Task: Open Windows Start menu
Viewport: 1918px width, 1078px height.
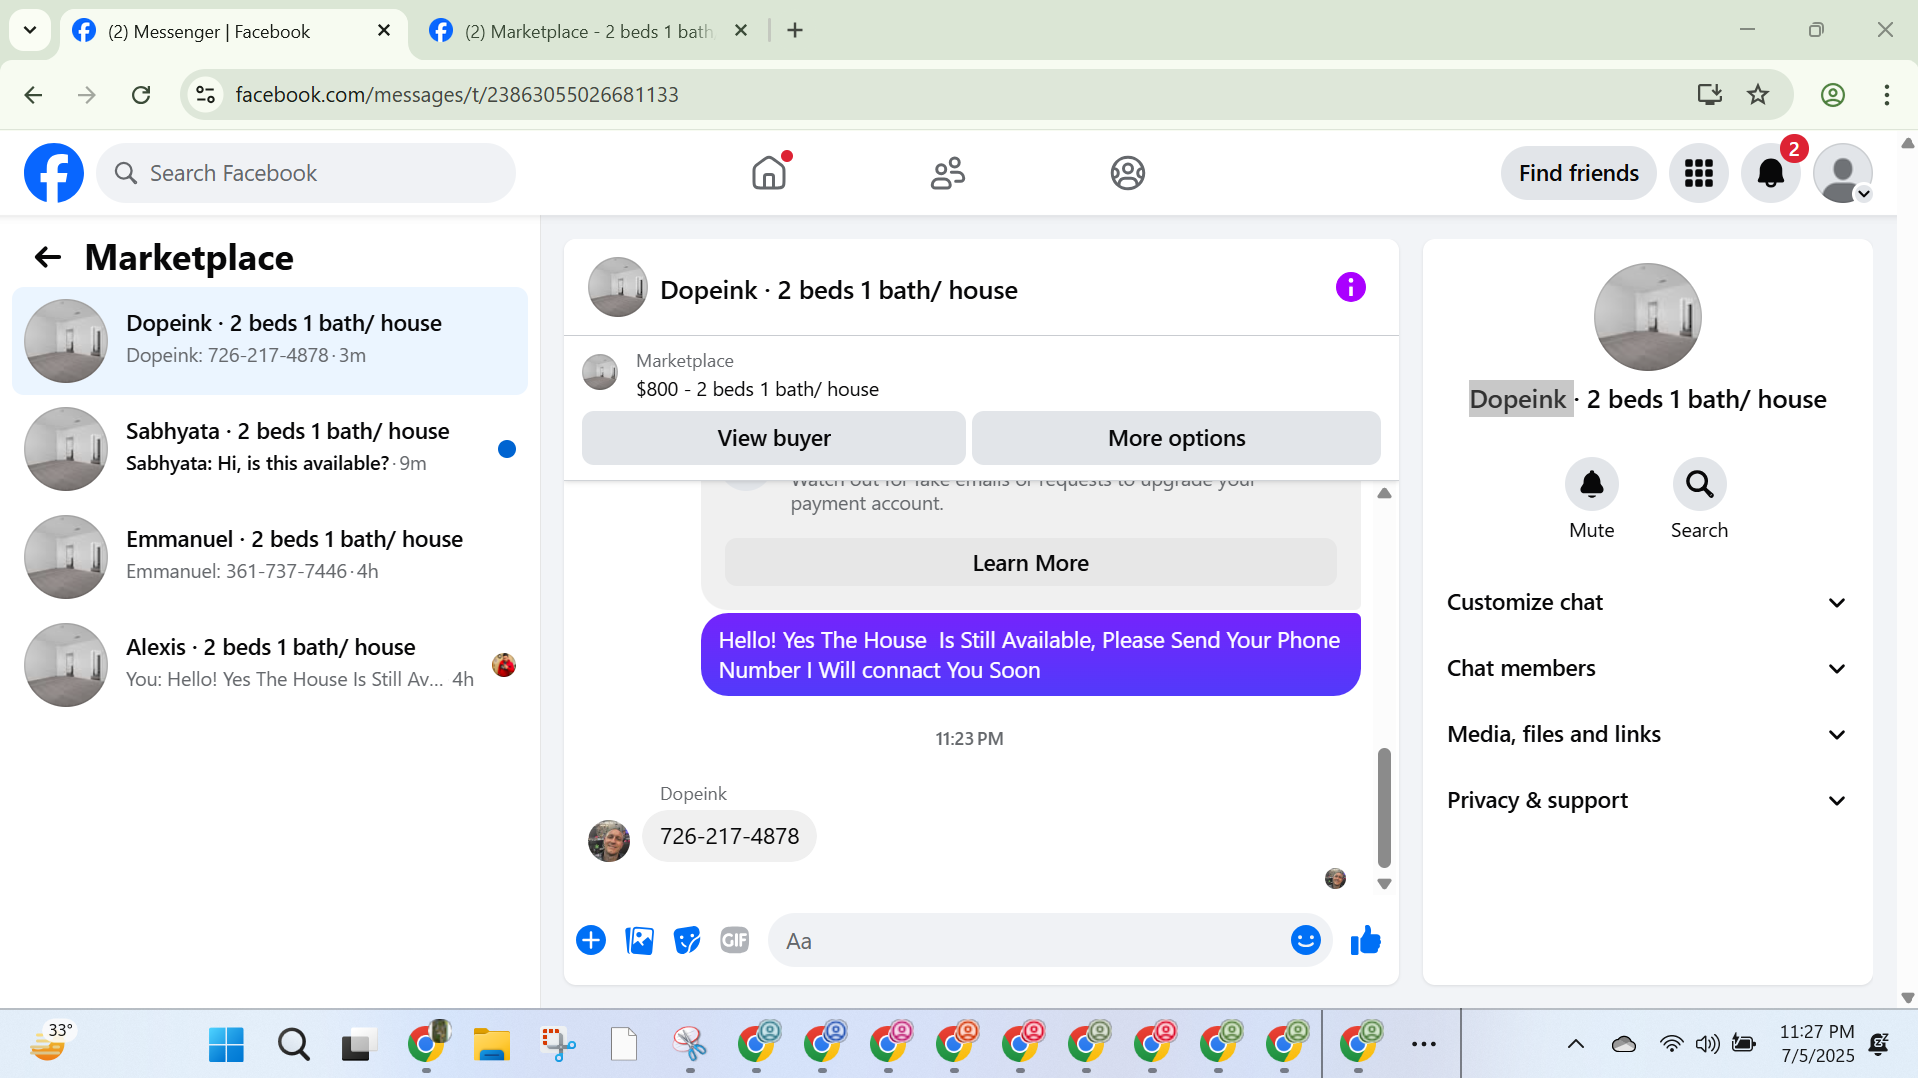Action: click(x=226, y=1045)
